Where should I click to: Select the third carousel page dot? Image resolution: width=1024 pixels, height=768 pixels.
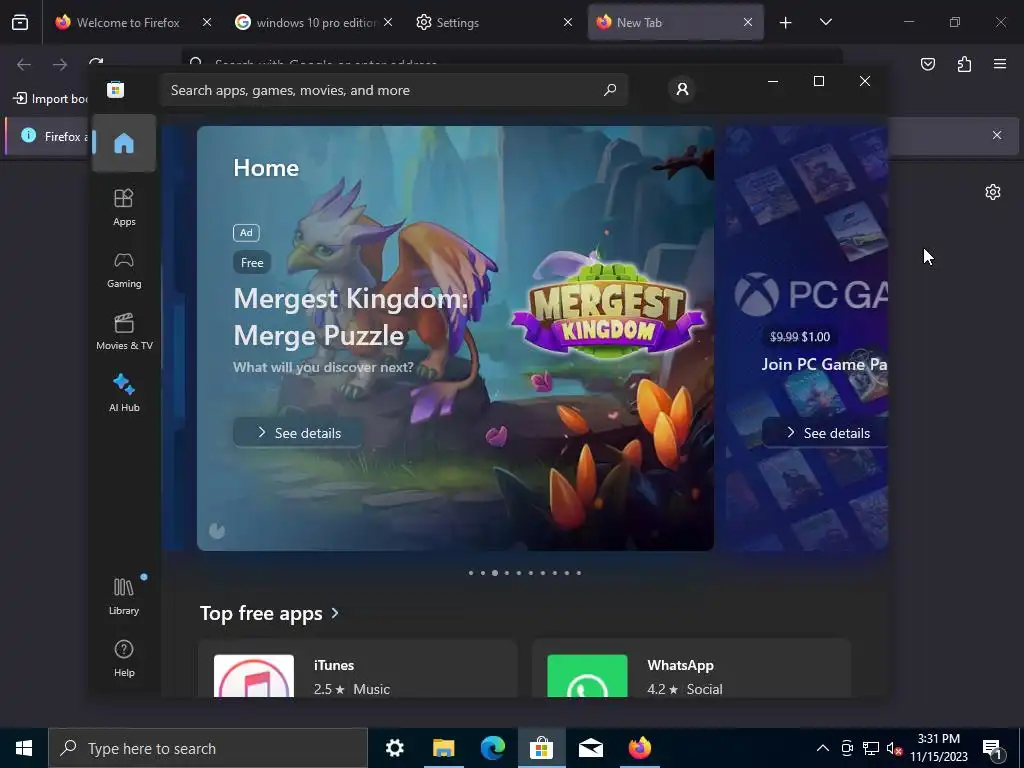[x=495, y=573]
